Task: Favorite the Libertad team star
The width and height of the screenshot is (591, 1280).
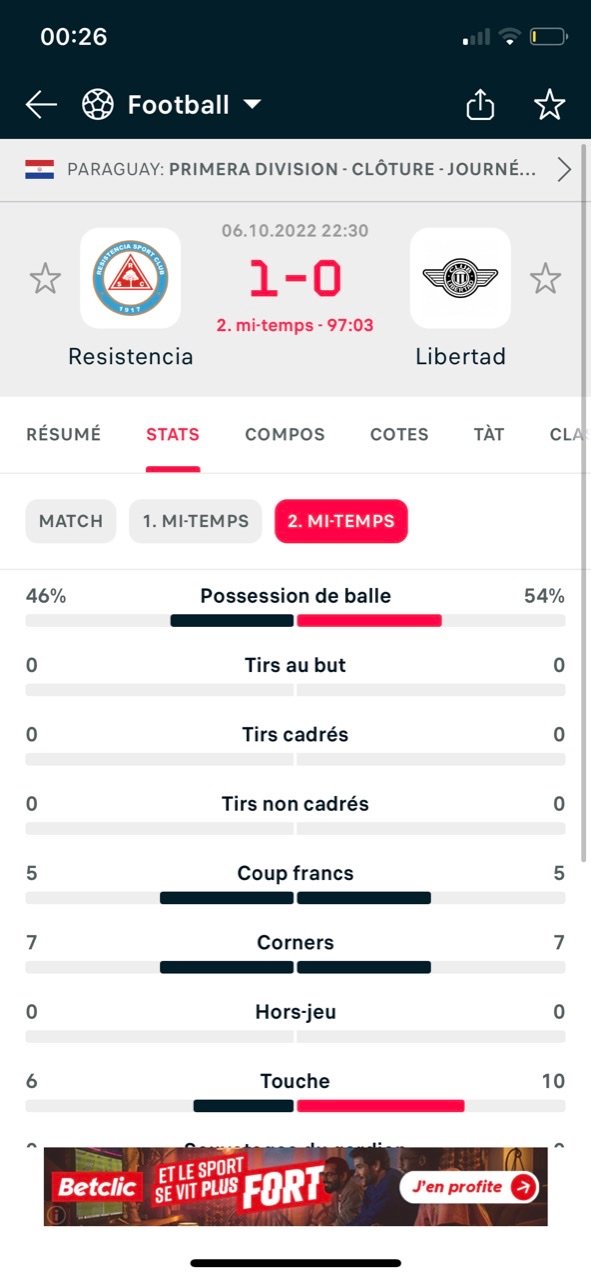Action: pyautogui.click(x=545, y=278)
